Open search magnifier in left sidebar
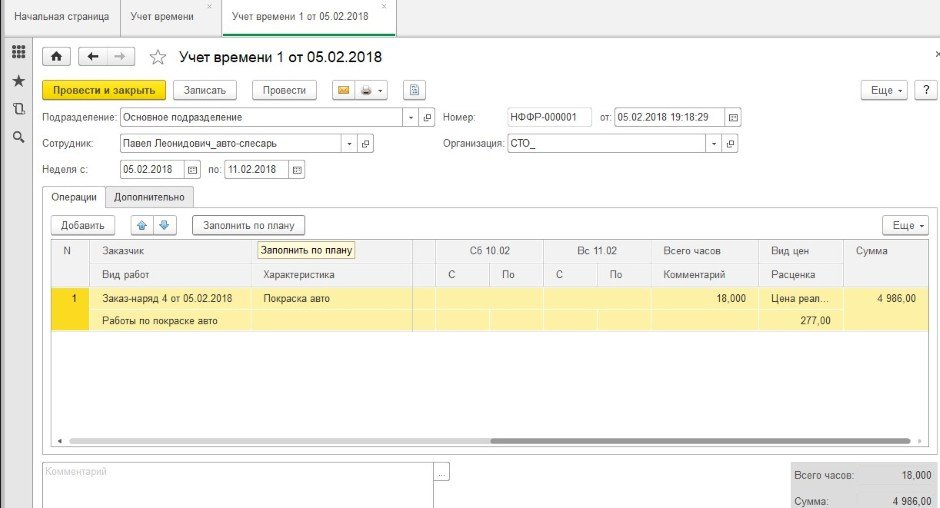The image size is (940, 508). click(18, 137)
